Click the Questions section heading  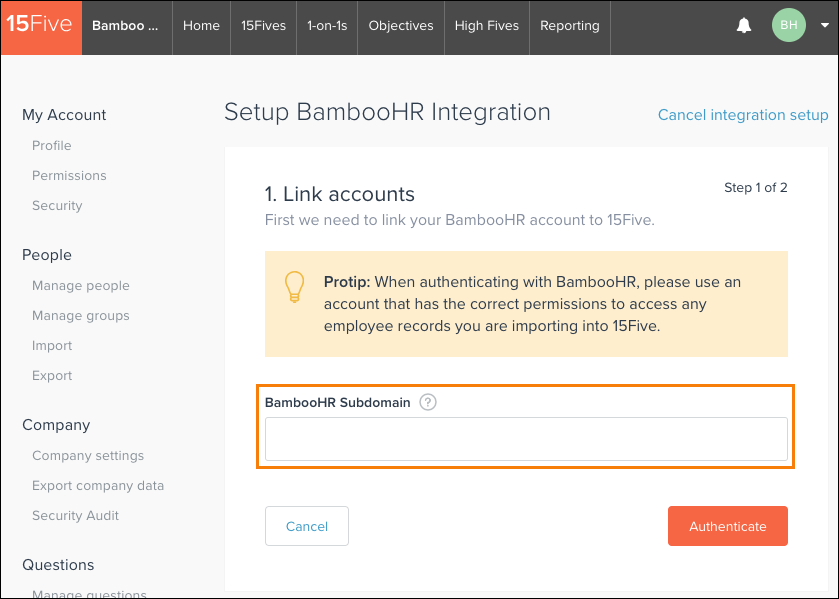point(58,565)
